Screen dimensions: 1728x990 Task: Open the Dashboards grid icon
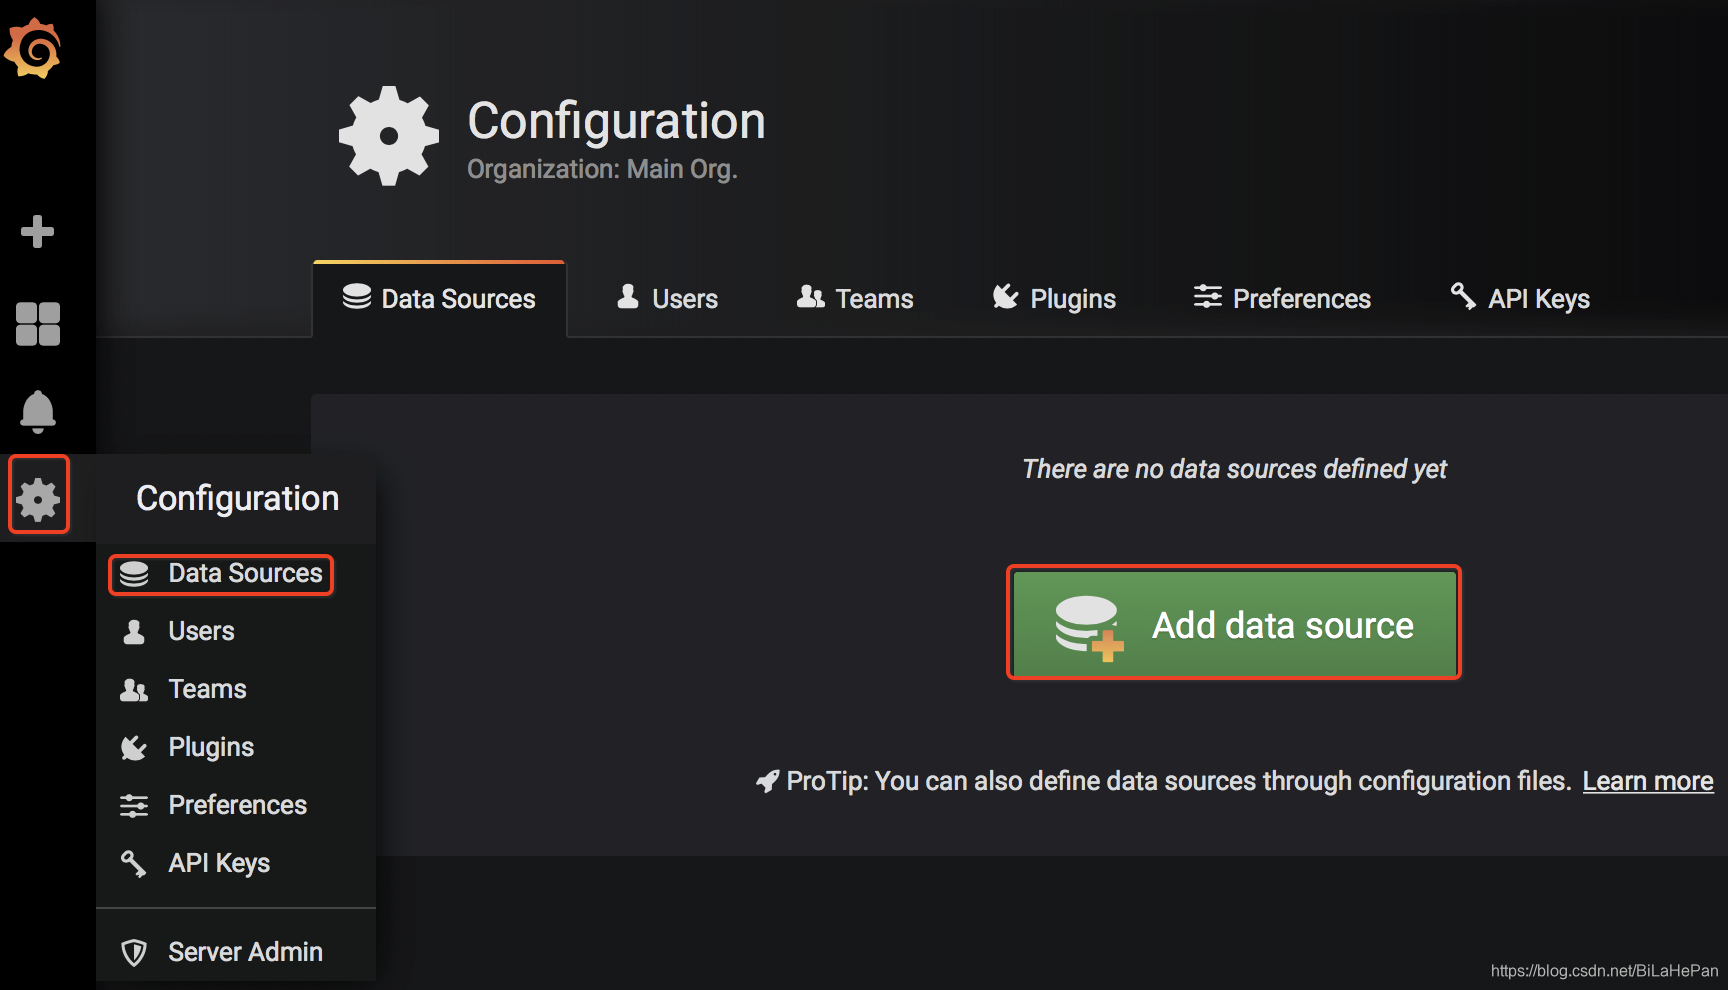click(x=38, y=324)
